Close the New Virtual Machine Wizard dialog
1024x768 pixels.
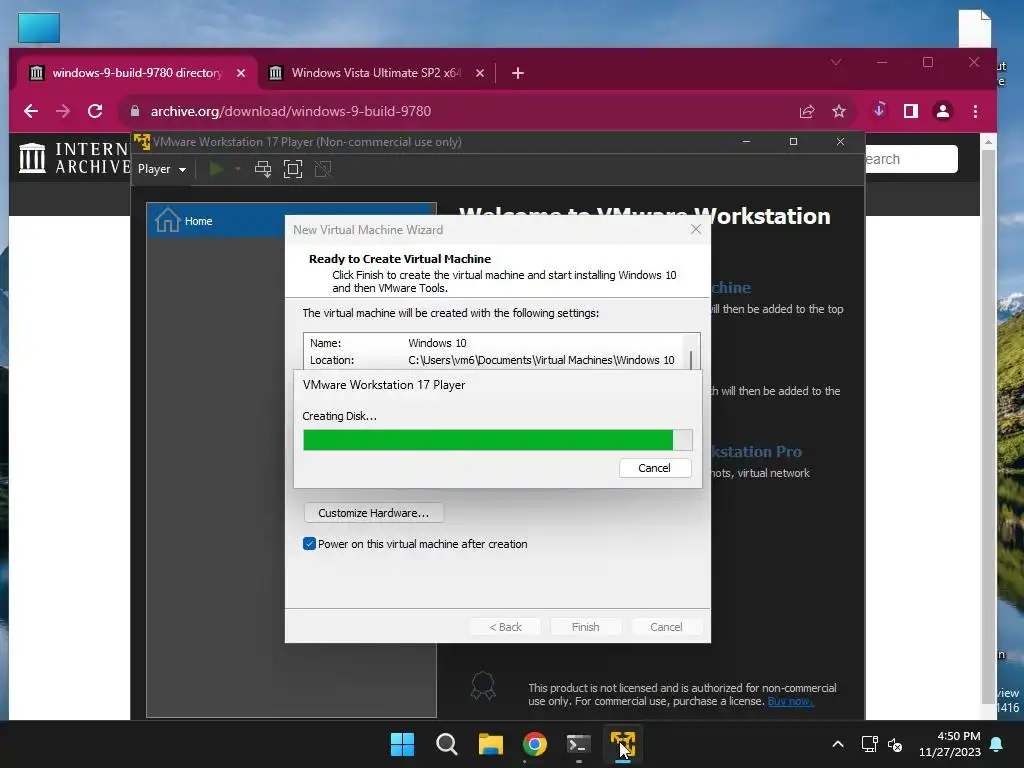click(696, 229)
